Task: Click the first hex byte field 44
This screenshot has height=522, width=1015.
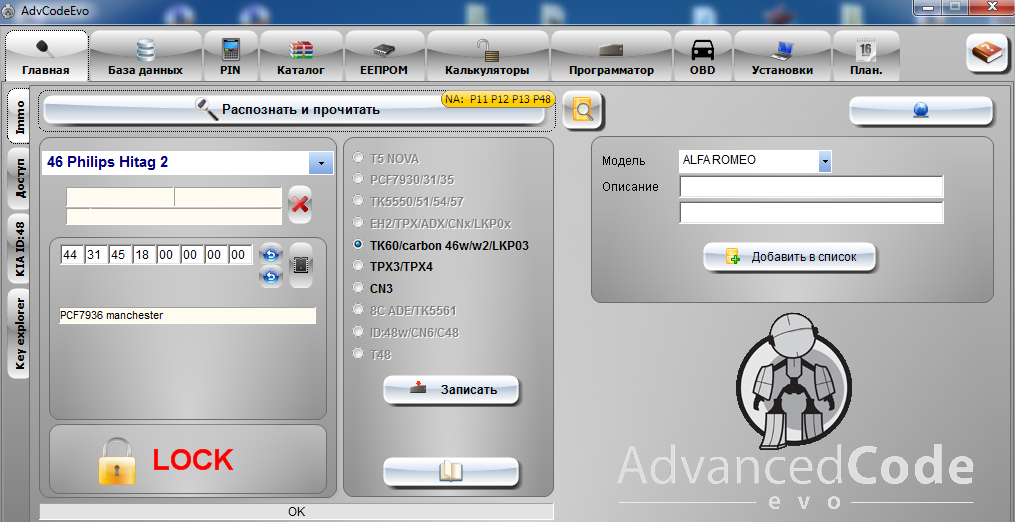Action: [x=71, y=255]
